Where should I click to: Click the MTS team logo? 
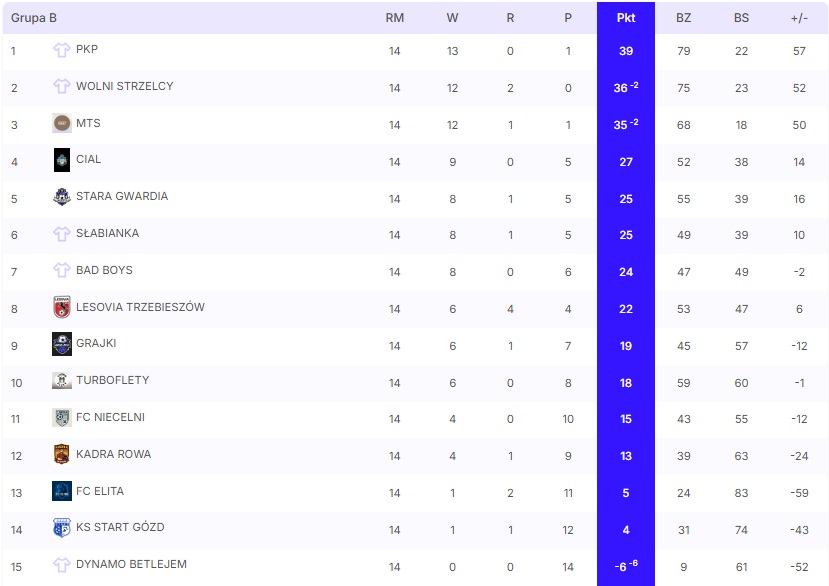tap(62, 124)
